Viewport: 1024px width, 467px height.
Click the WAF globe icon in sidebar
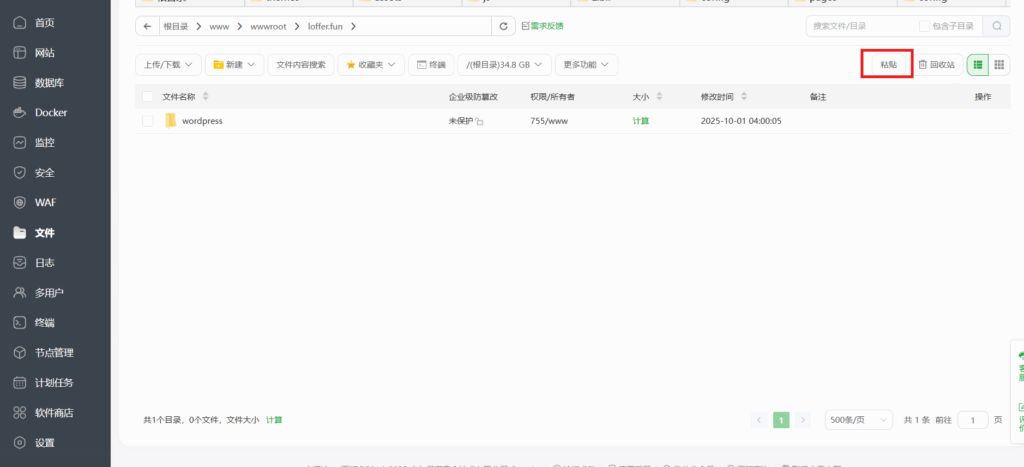coord(20,202)
